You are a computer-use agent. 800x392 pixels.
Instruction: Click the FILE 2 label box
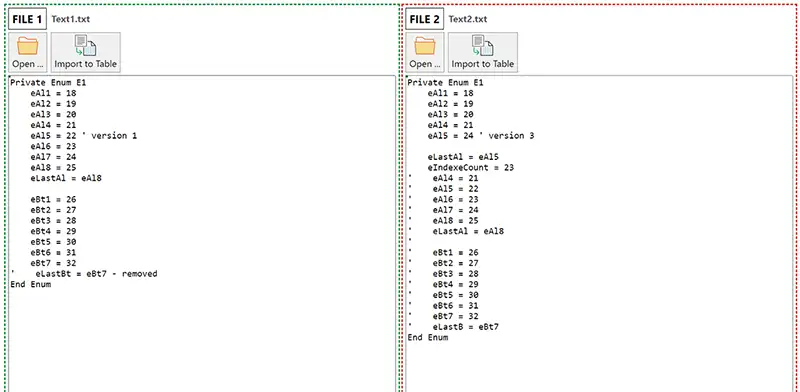(x=424, y=19)
